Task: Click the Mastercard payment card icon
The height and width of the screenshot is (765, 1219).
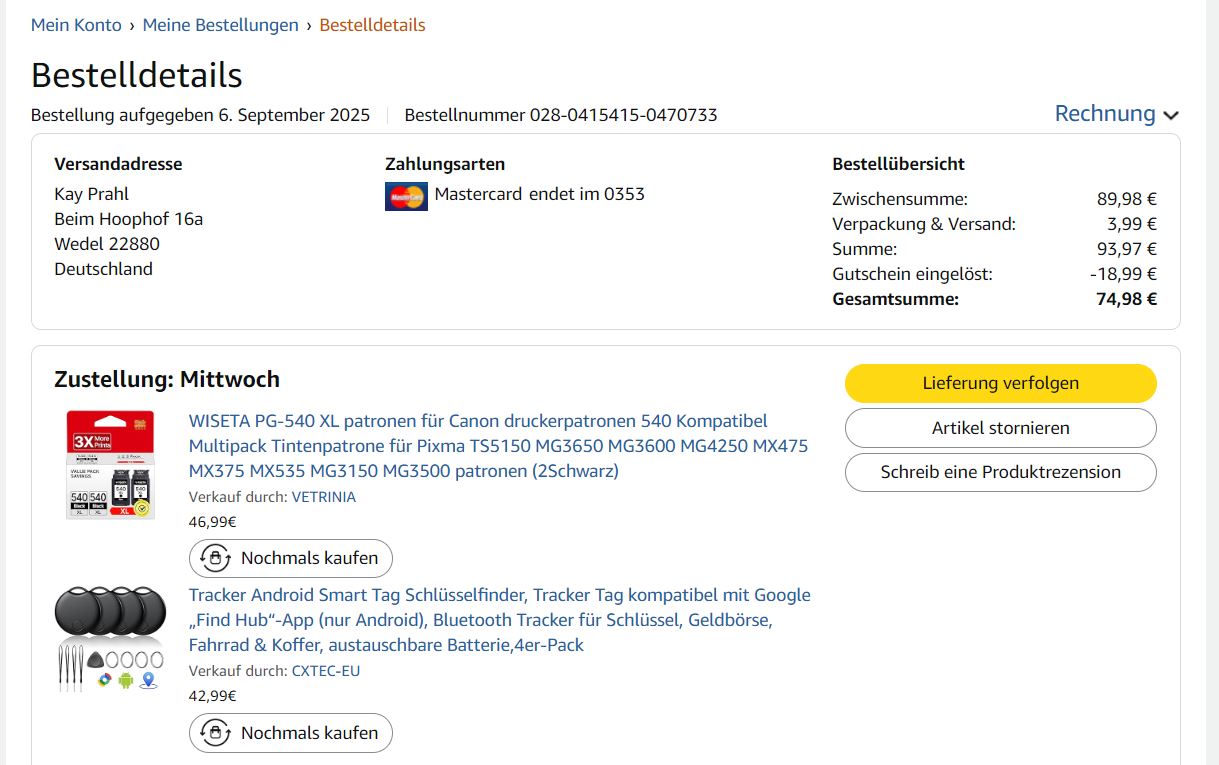Action: pos(406,196)
